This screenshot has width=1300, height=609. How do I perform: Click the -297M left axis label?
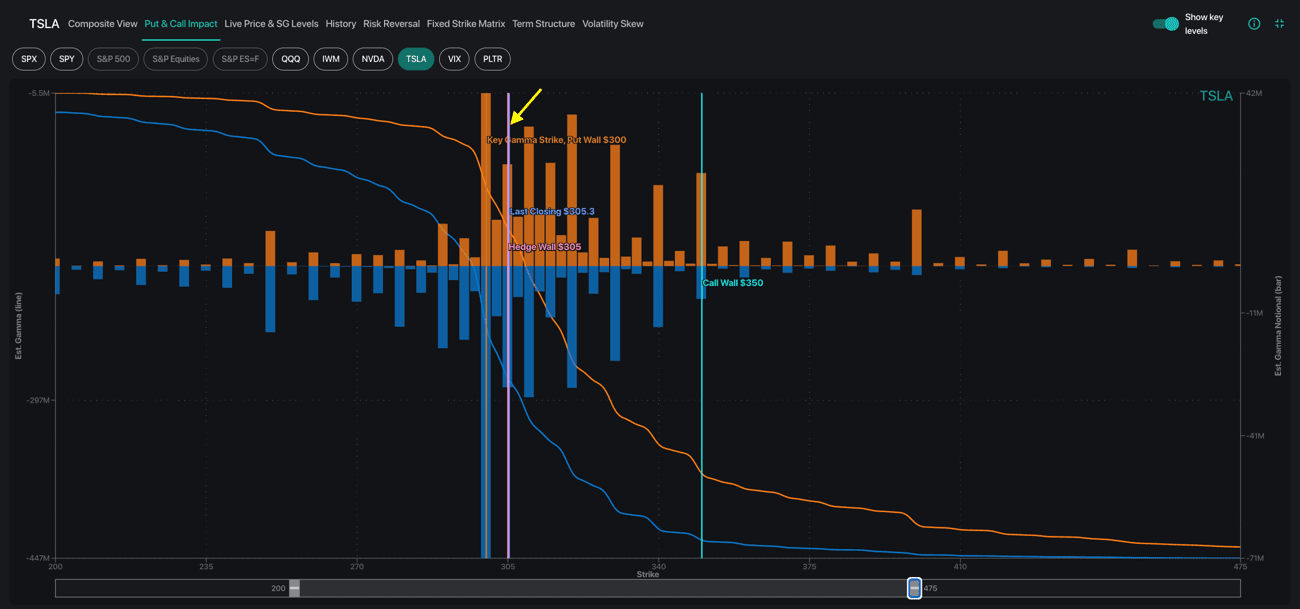38,400
